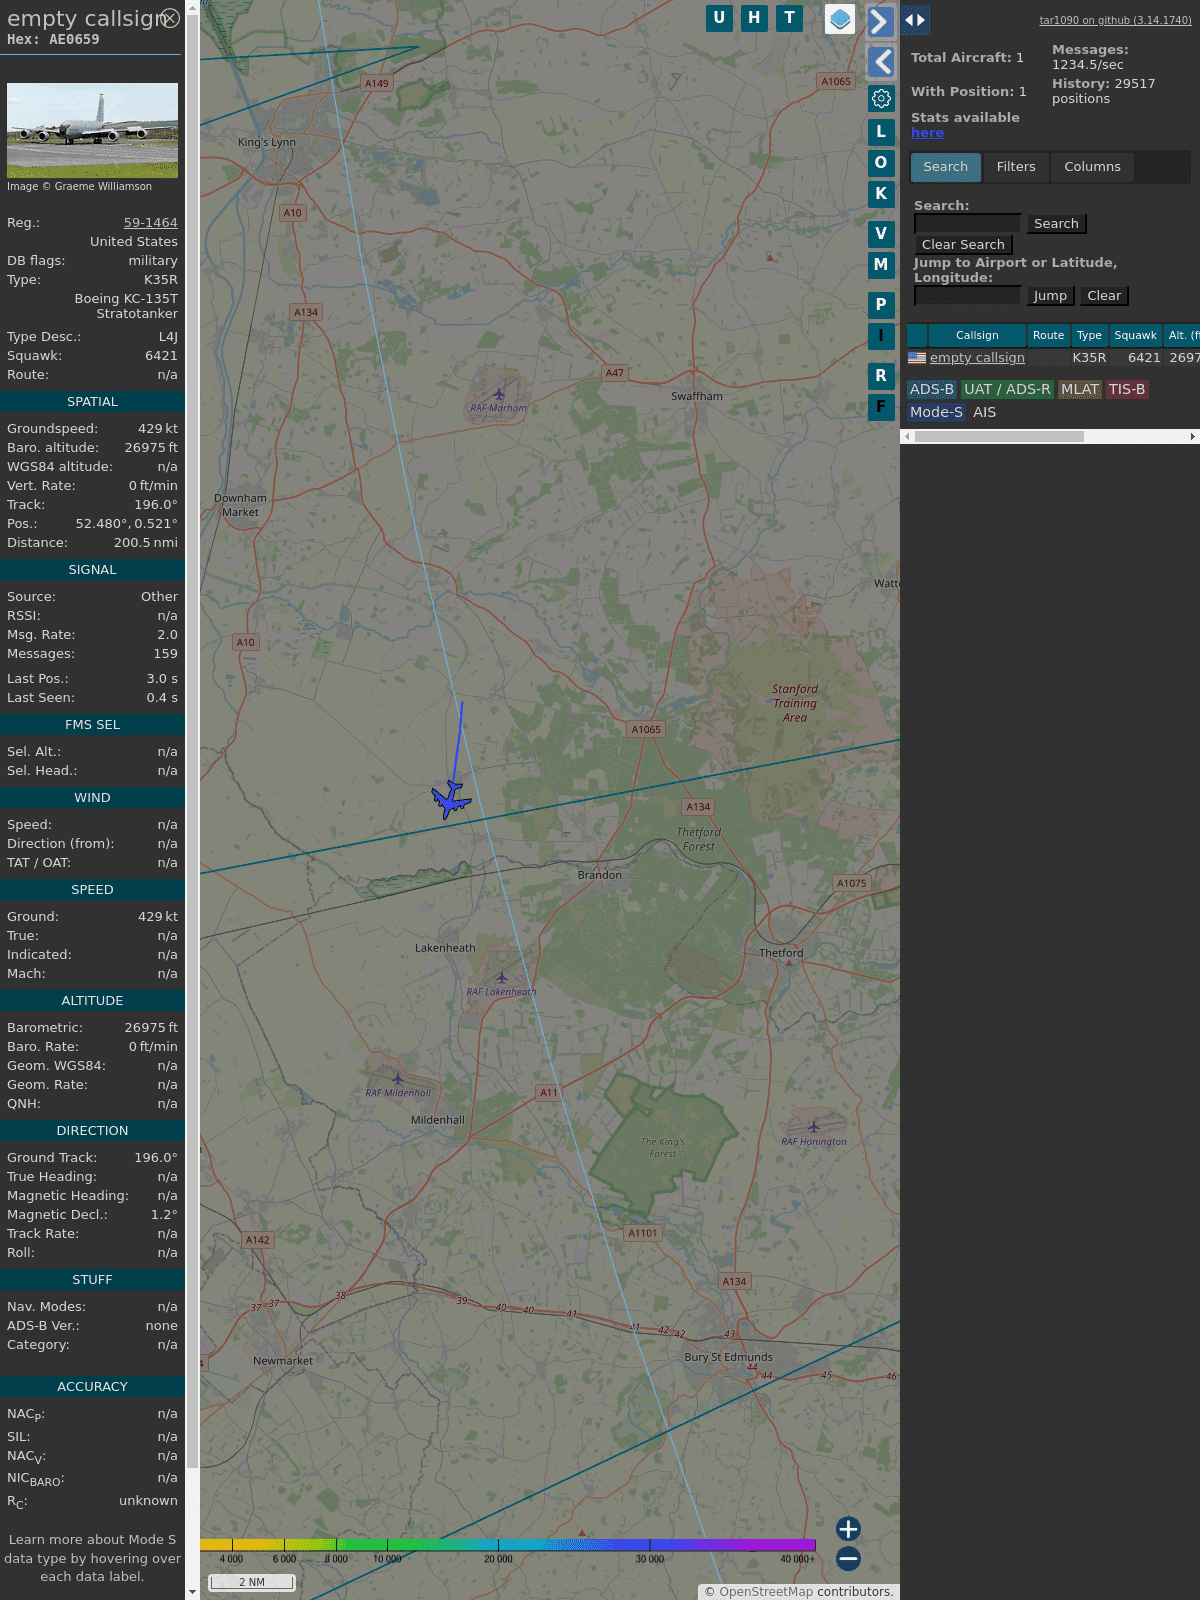The width and height of the screenshot is (1200, 1600).
Task: Click the ADS-B source legend
Action: pyautogui.click(x=932, y=390)
